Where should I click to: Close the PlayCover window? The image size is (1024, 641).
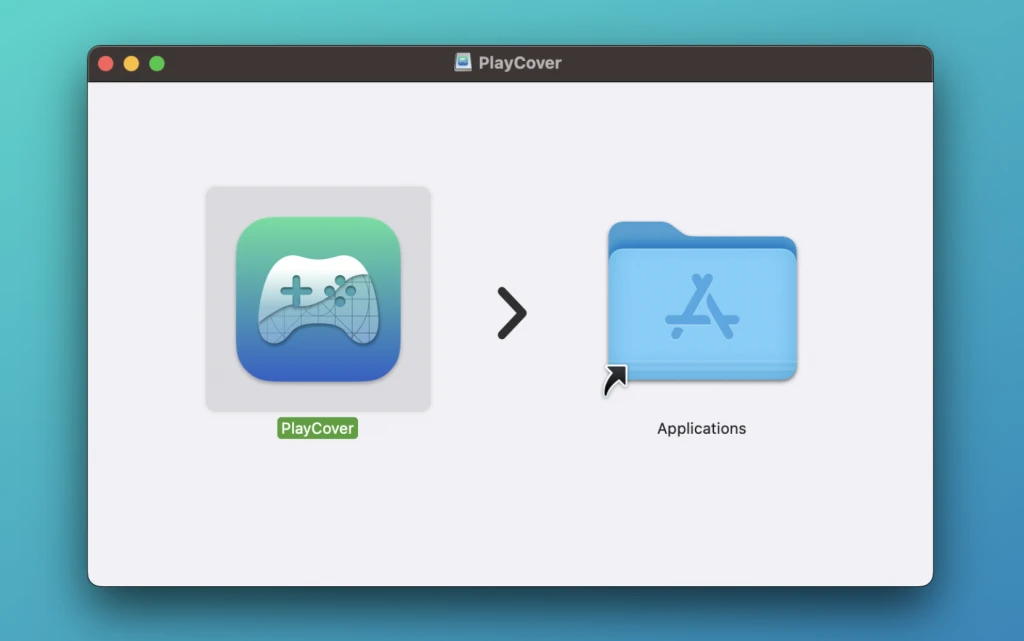click(106, 63)
